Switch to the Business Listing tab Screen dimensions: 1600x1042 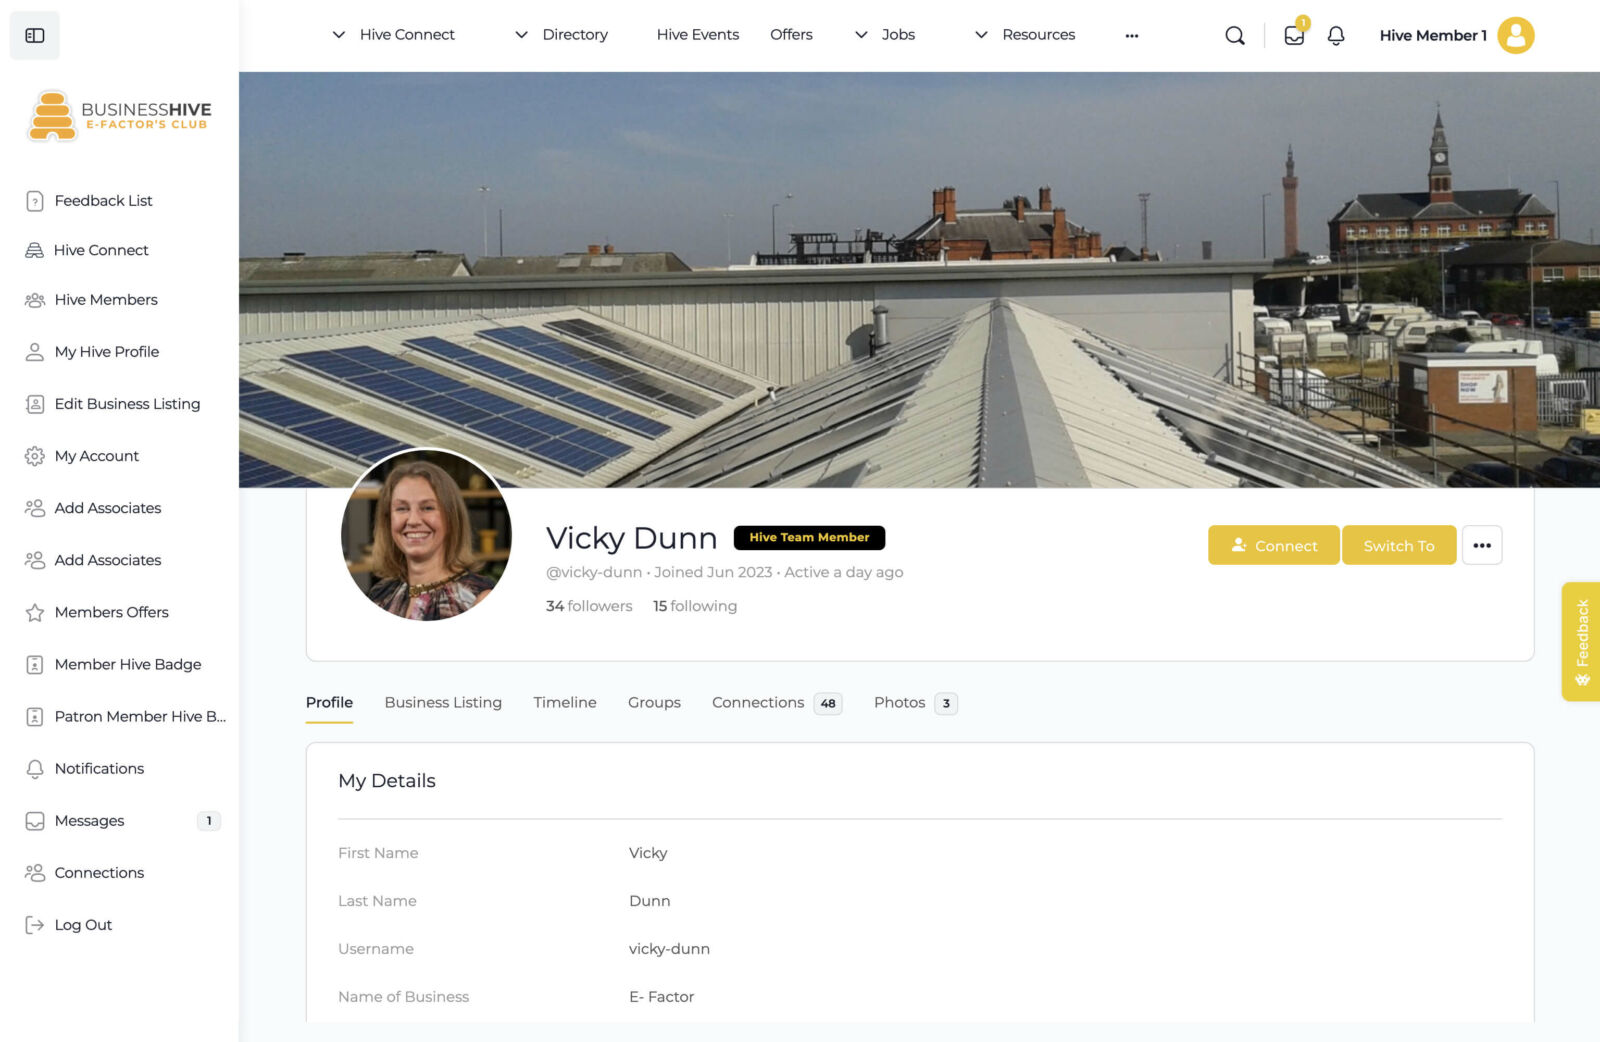click(x=443, y=703)
